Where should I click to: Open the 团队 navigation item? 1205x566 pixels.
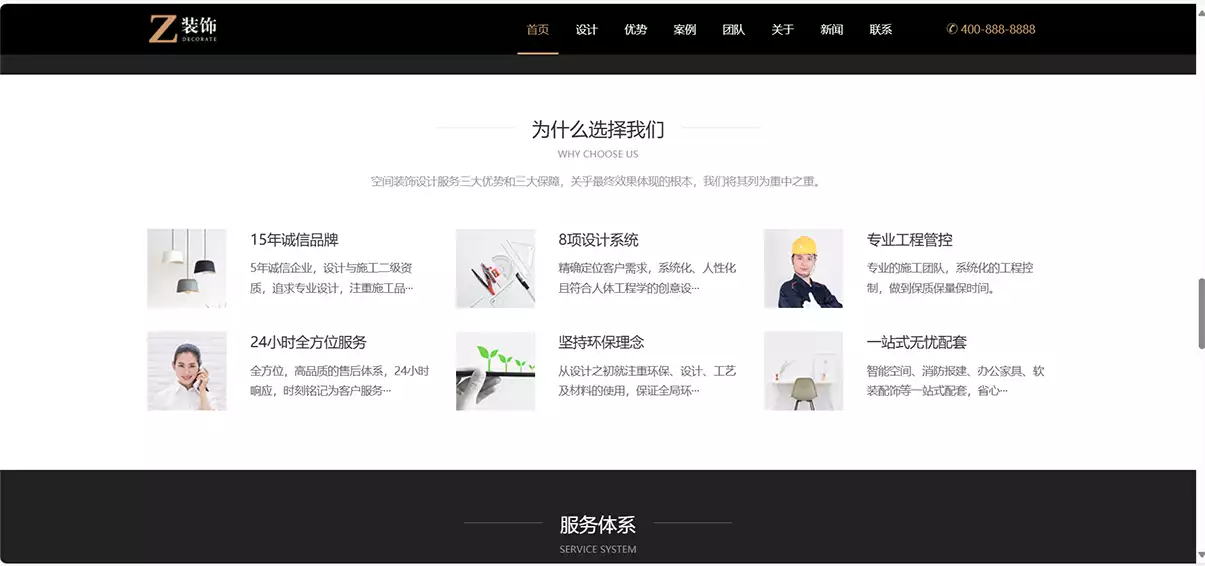(x=734, y=30)
